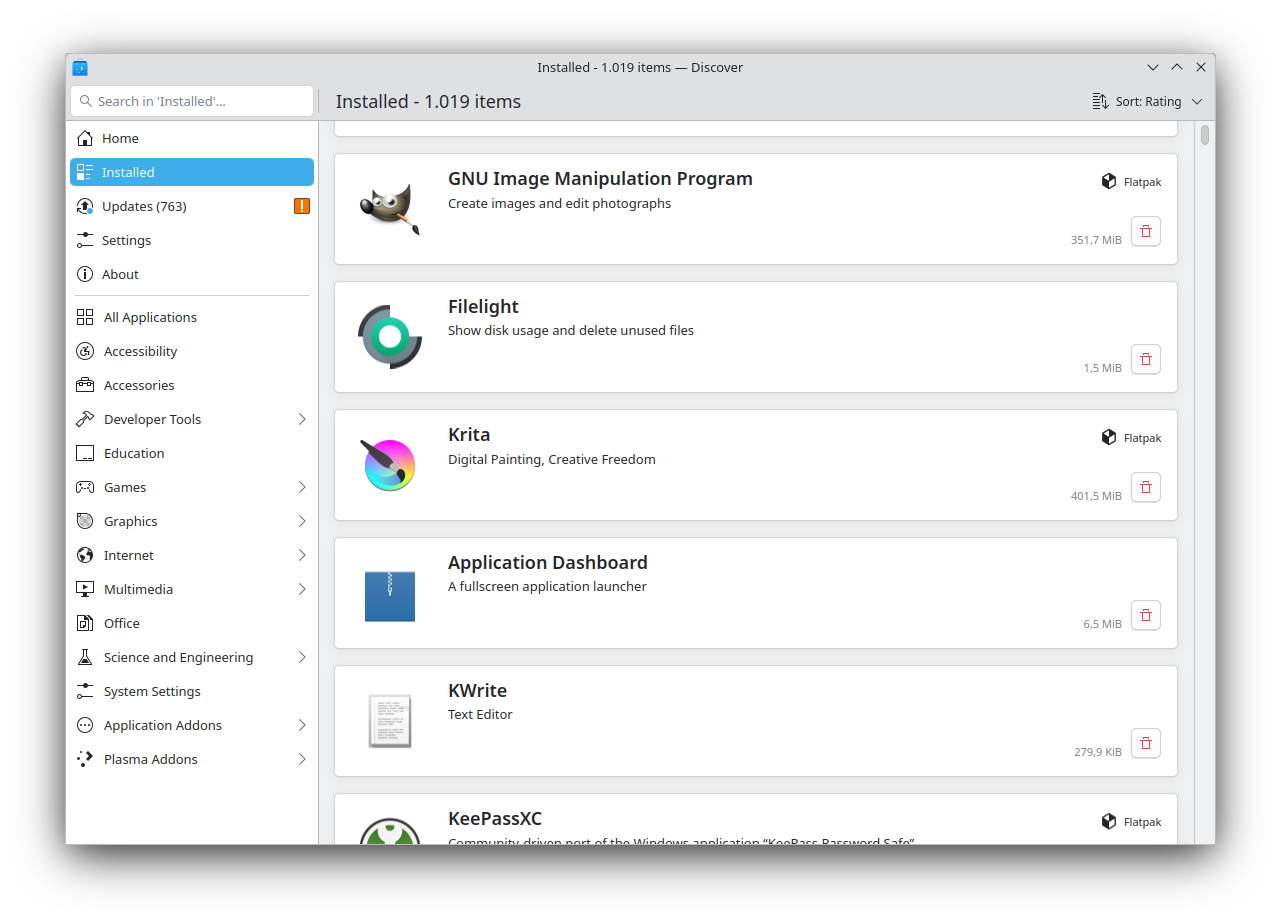Select the Installed page
The height and width of the screenshot is (922, 1281).
pyautogui.click(x=192, y=172)
